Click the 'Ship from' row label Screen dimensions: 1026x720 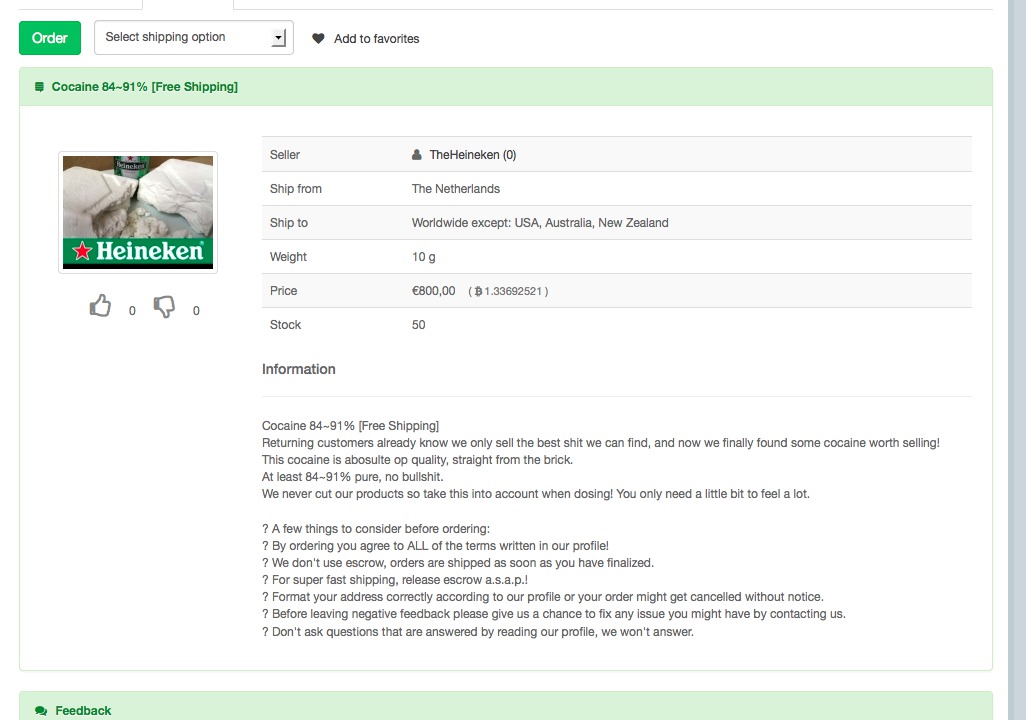tap(296, 189)
